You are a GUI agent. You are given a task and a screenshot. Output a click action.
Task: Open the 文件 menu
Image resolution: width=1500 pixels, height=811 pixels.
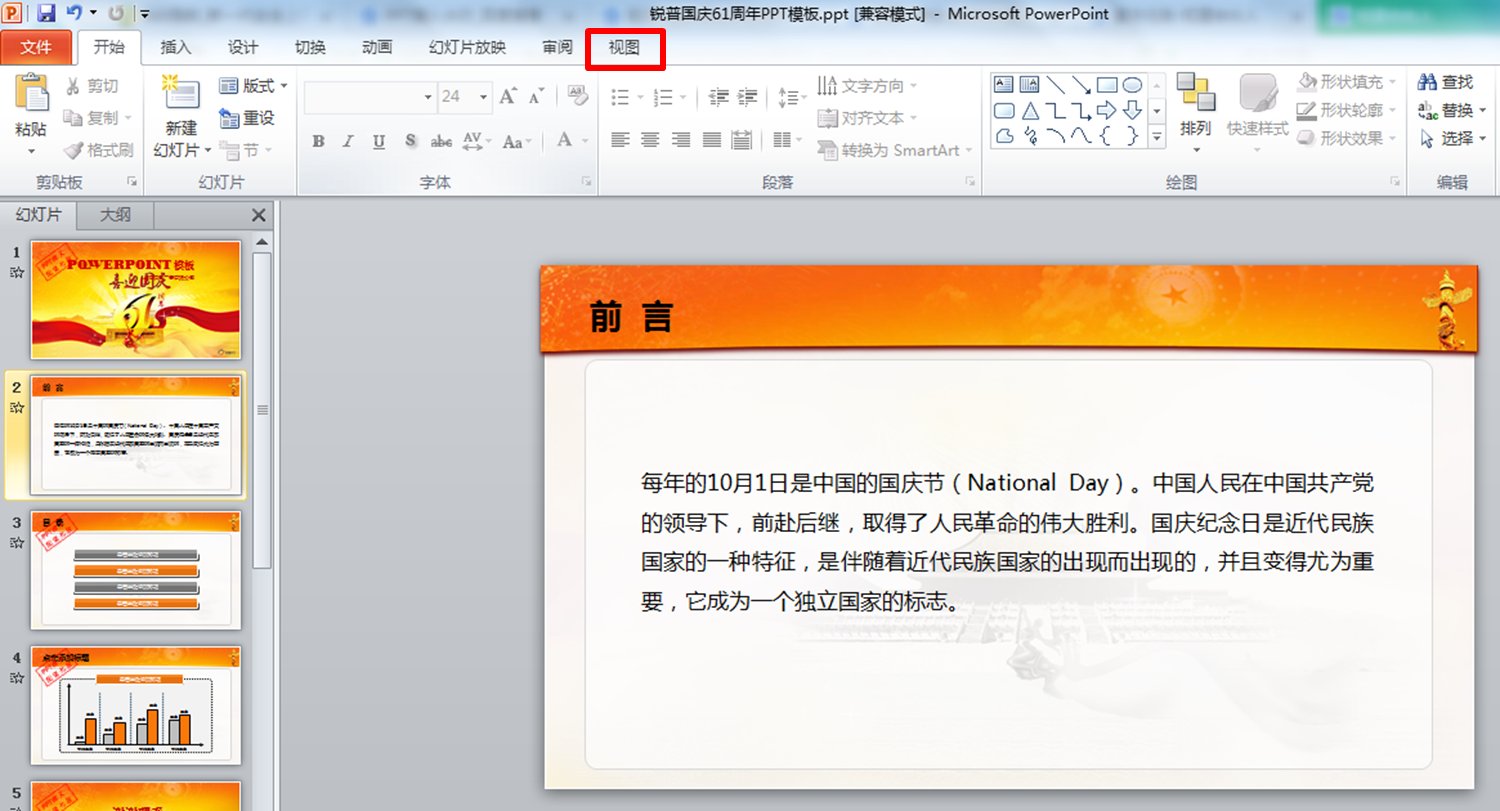(x=37, y=46)
